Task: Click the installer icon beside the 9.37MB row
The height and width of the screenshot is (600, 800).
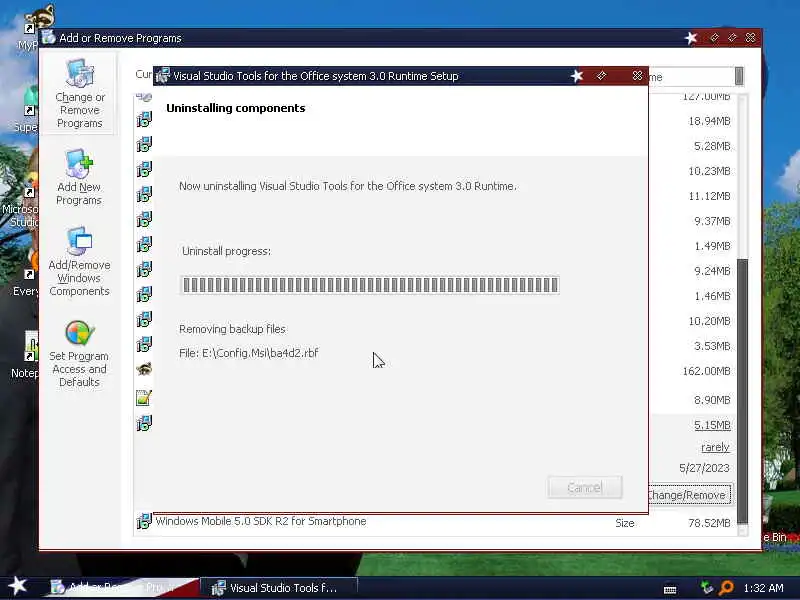Action: click(144, 219)
